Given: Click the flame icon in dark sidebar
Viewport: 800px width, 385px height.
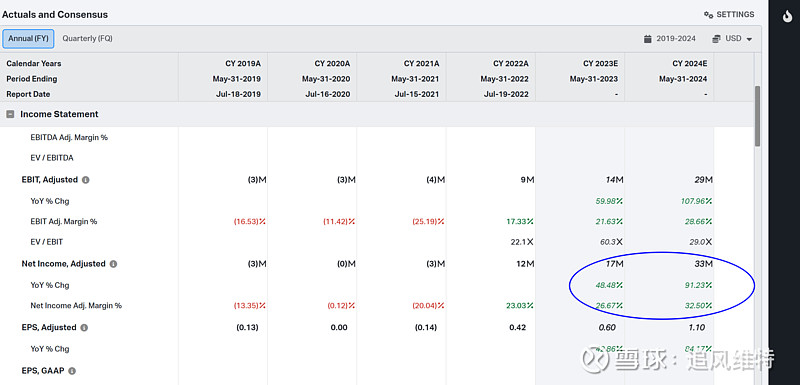Looking at the screenshot, I should 787,16.
